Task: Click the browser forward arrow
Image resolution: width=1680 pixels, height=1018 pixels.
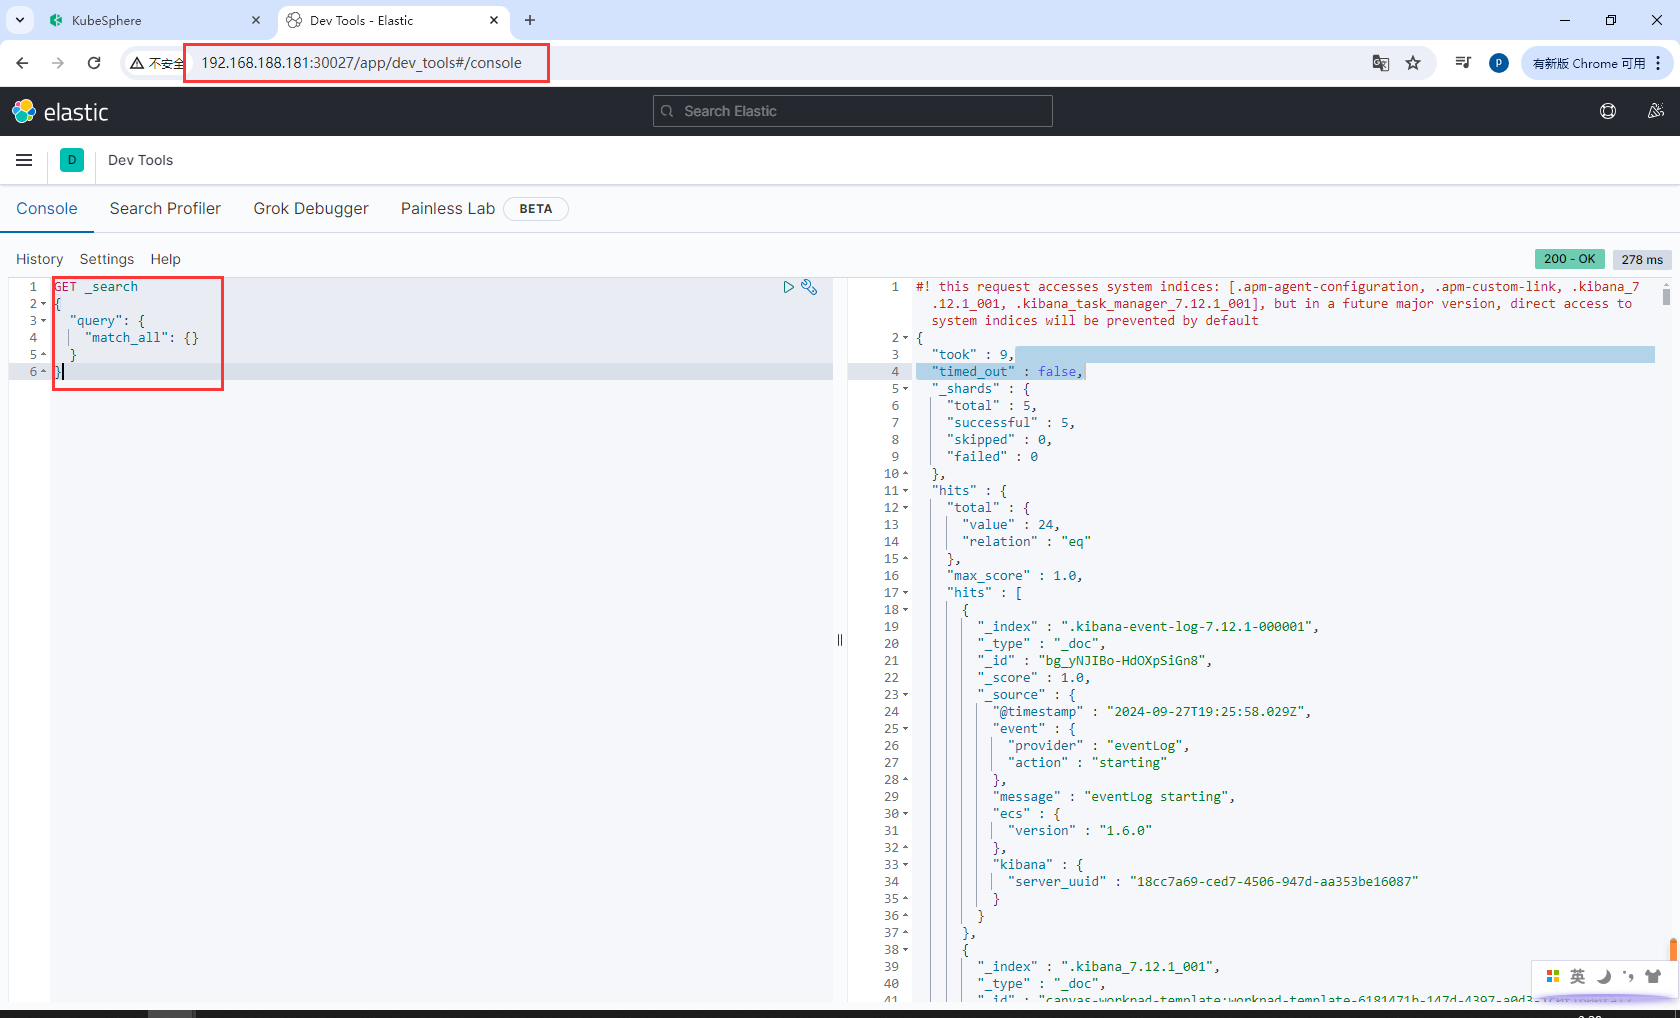Action: [x=58, y=63]
